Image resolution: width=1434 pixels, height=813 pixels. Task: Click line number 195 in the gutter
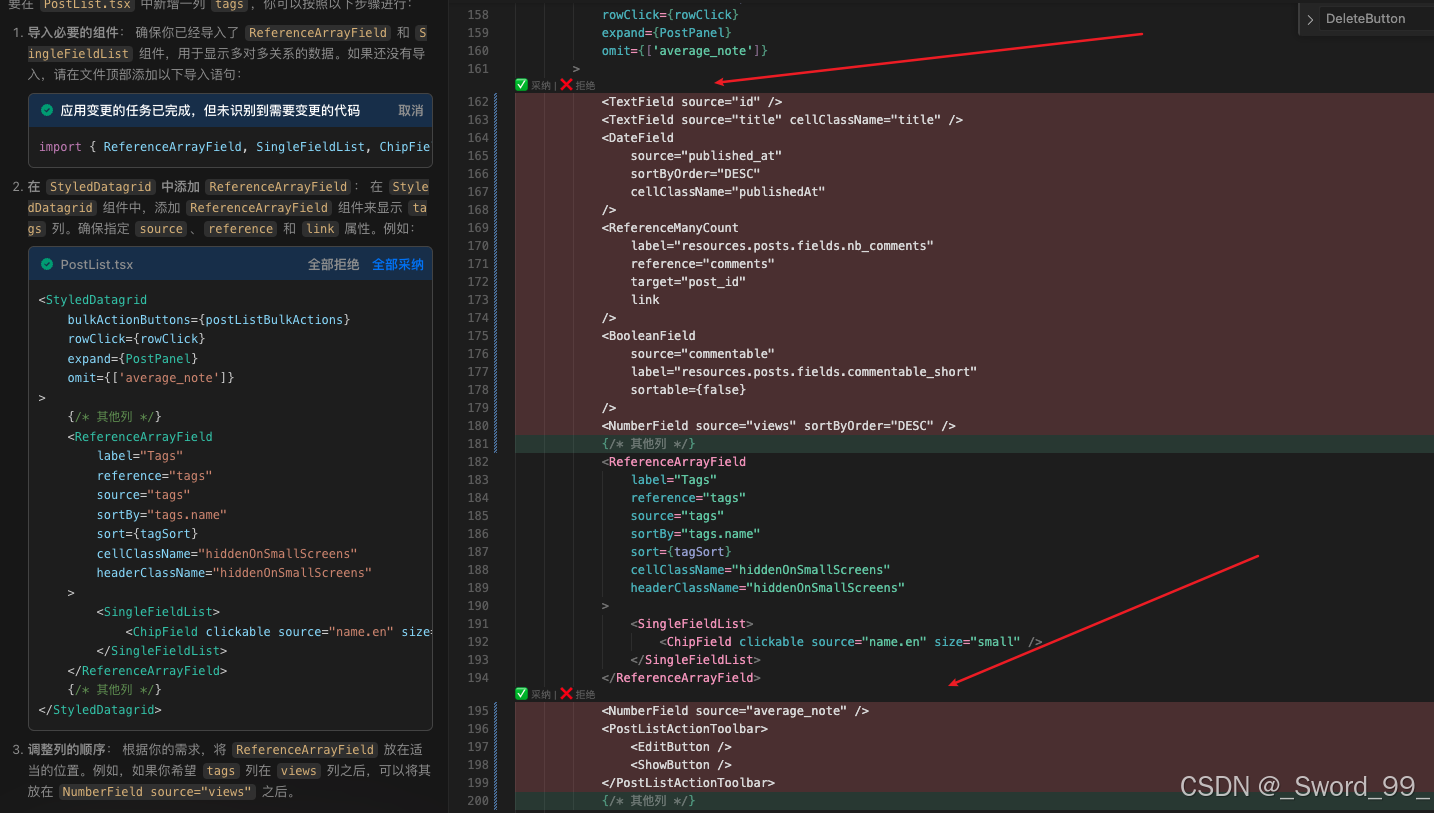tap(478, 711)
